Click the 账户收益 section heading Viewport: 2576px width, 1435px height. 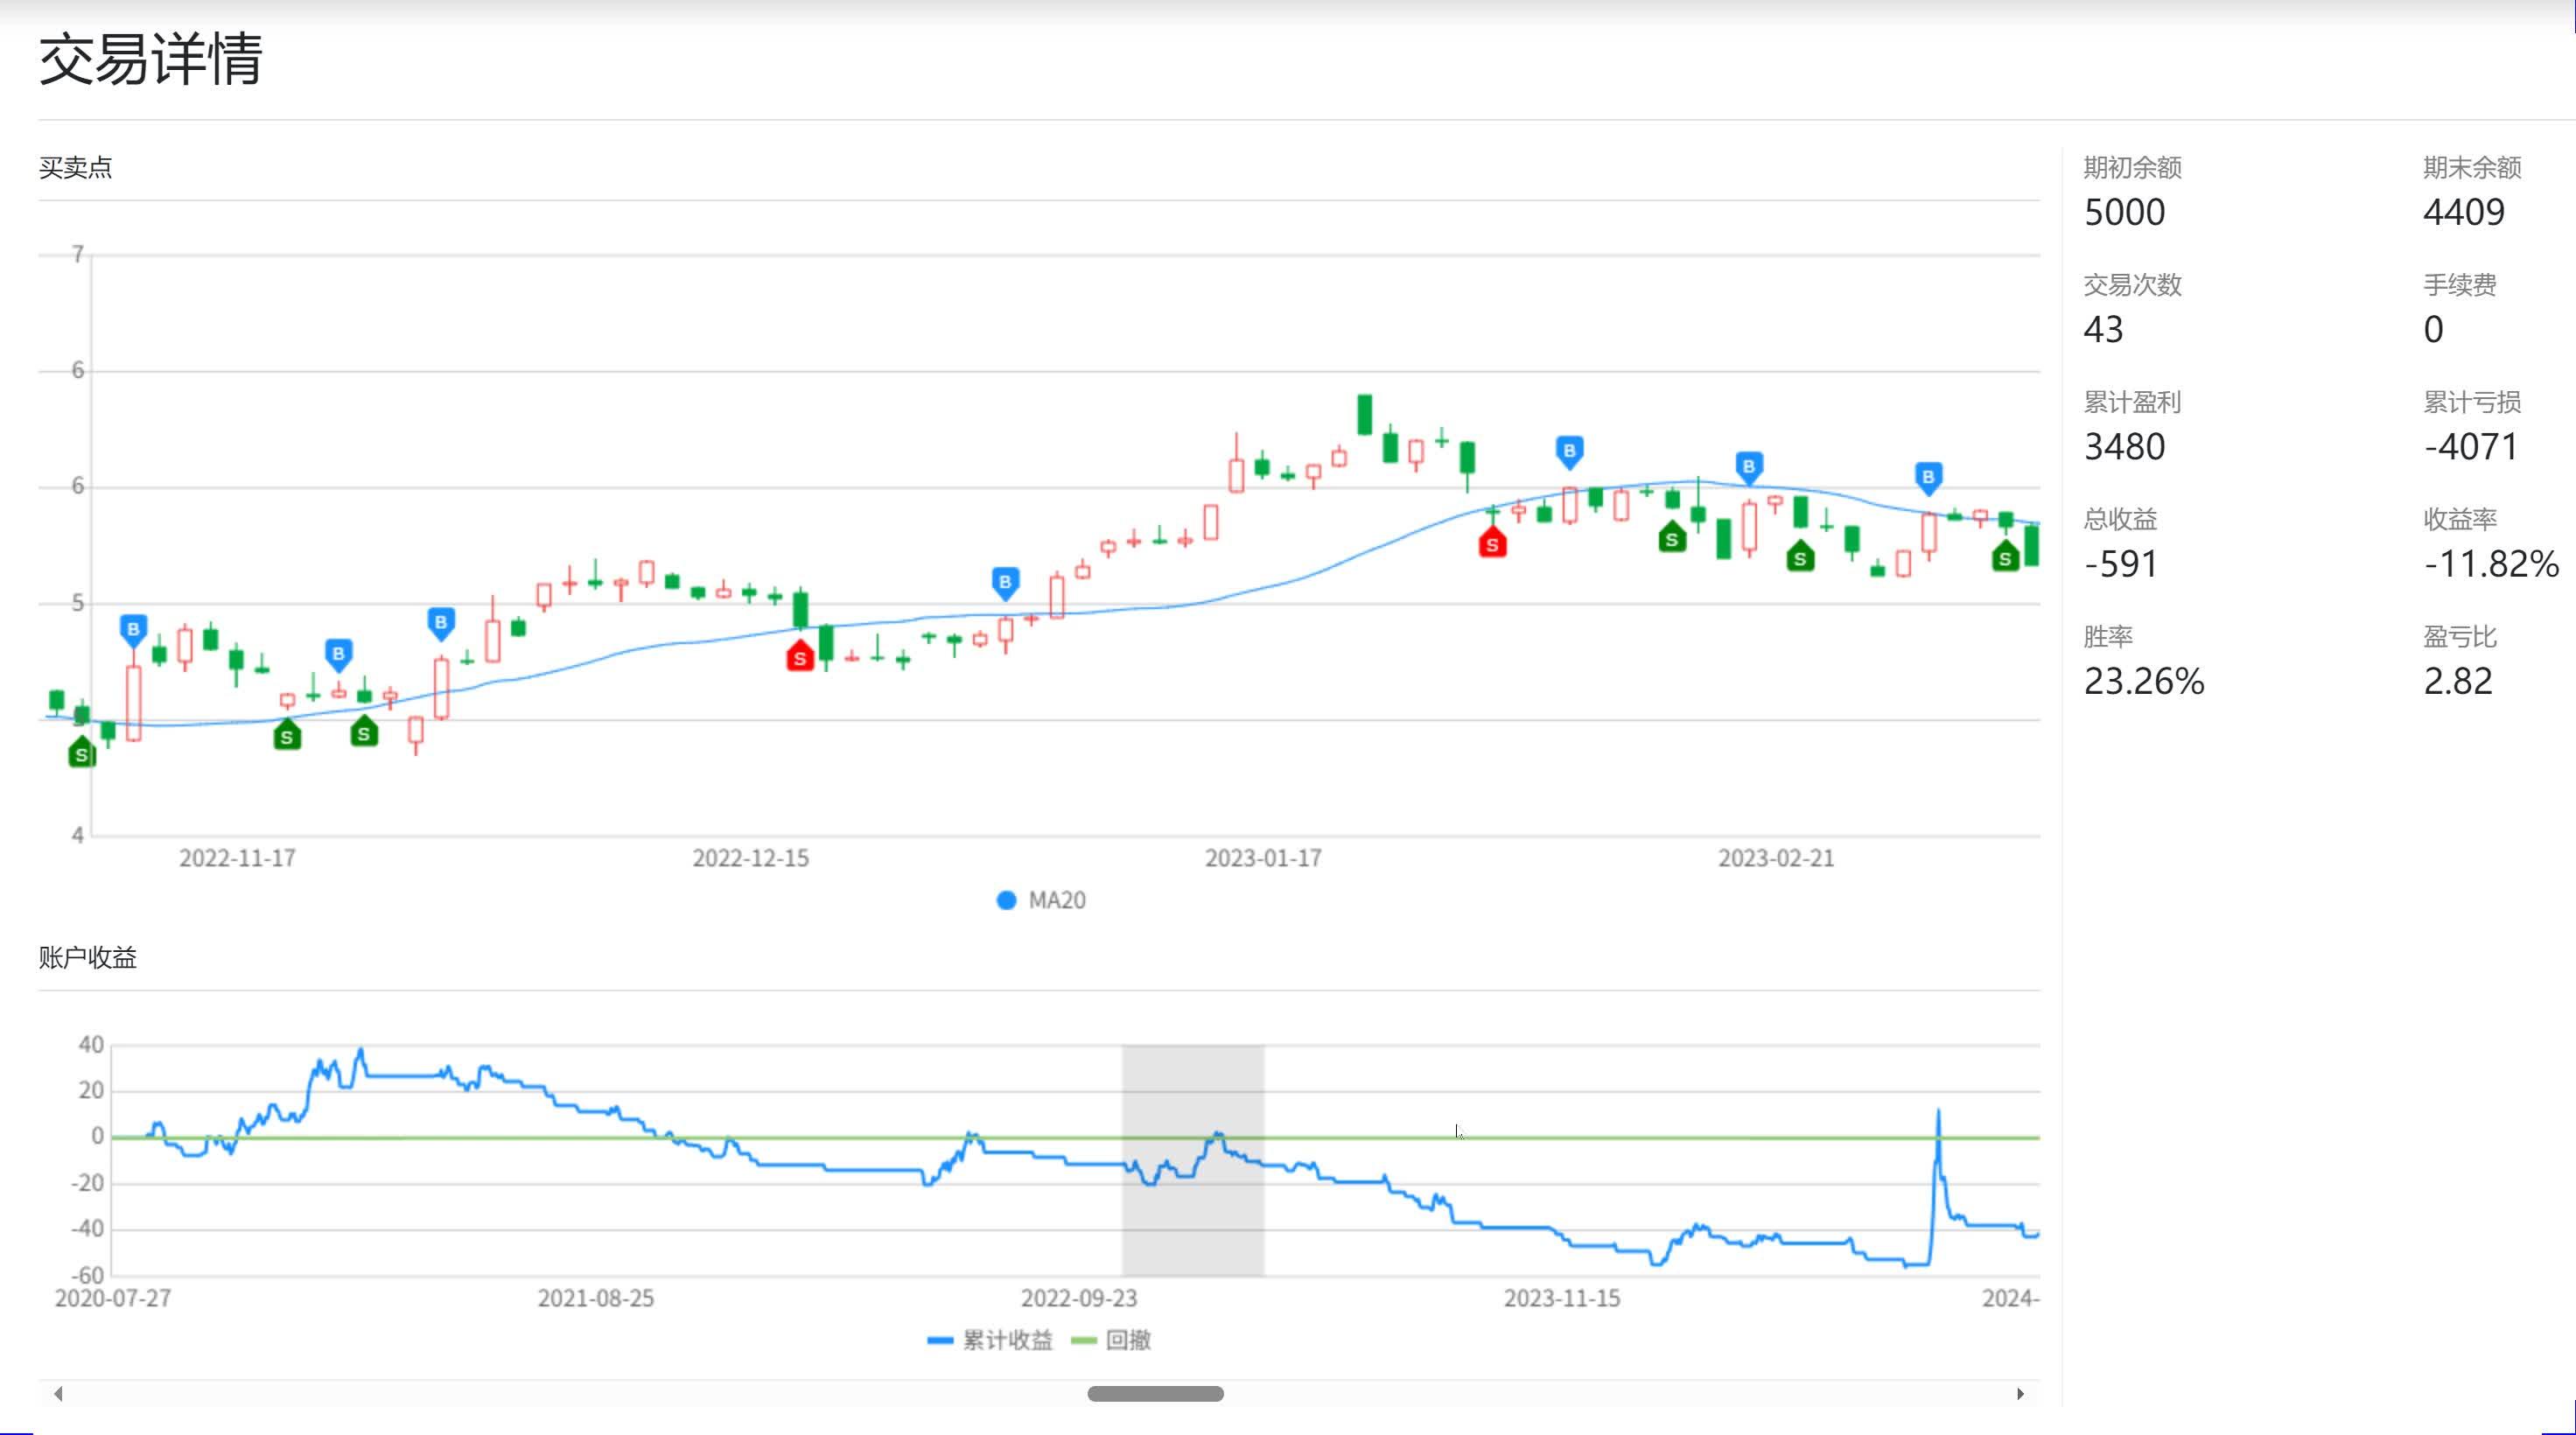pyautogui.click(x=88, y=958)
